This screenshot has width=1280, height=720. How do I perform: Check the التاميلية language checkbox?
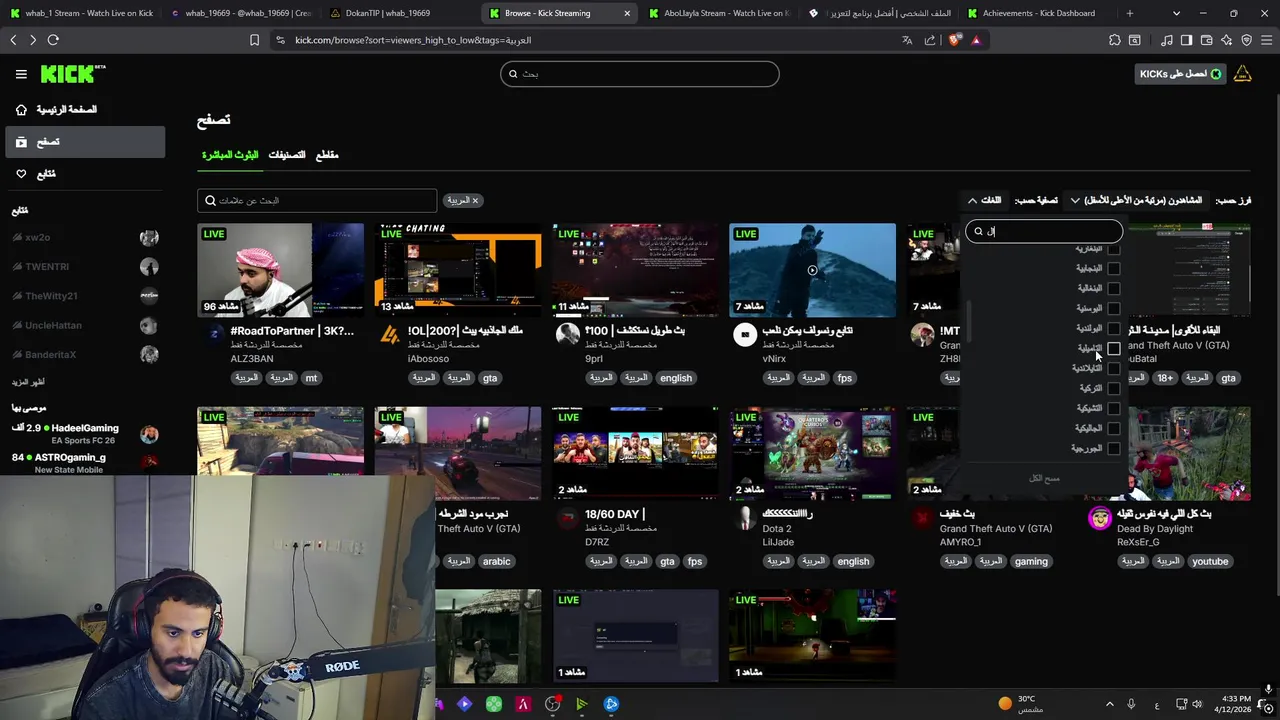click(1114, 349)
